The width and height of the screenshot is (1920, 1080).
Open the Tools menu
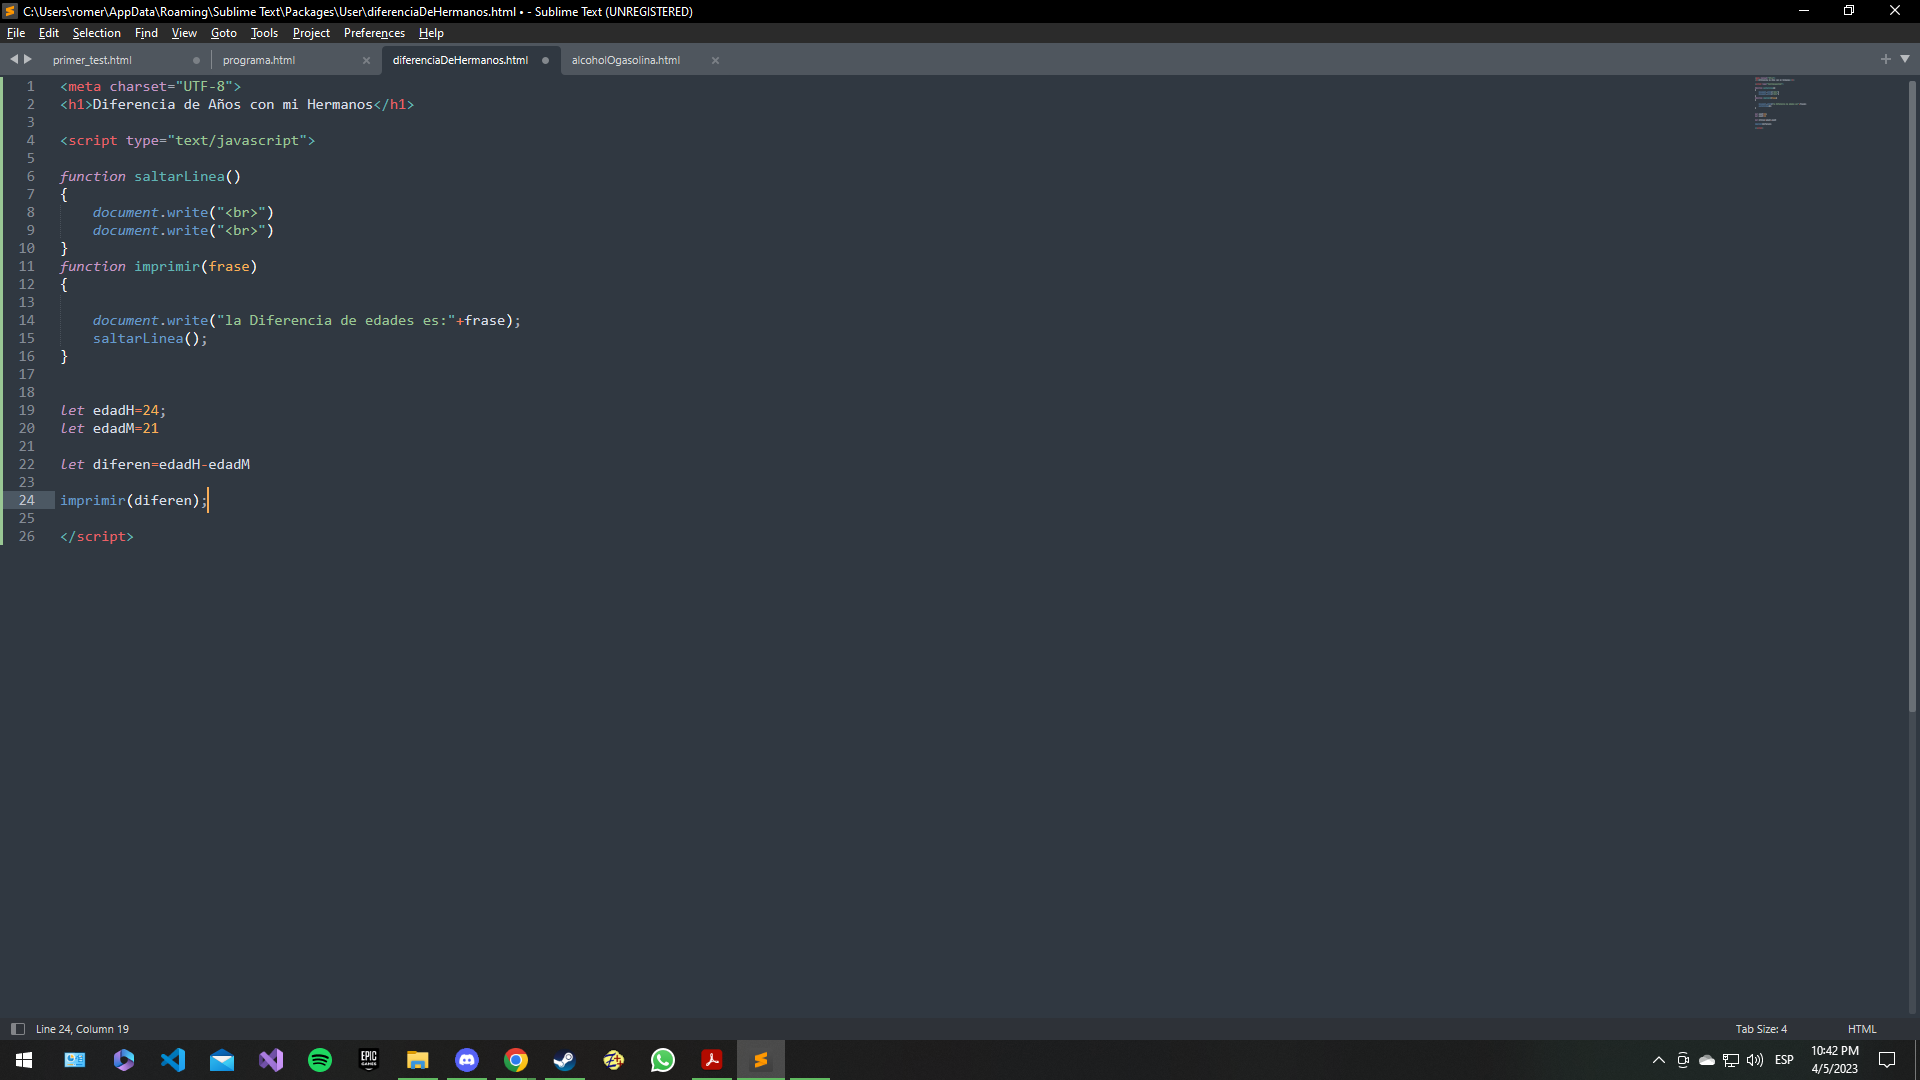(x=264, y=33)
